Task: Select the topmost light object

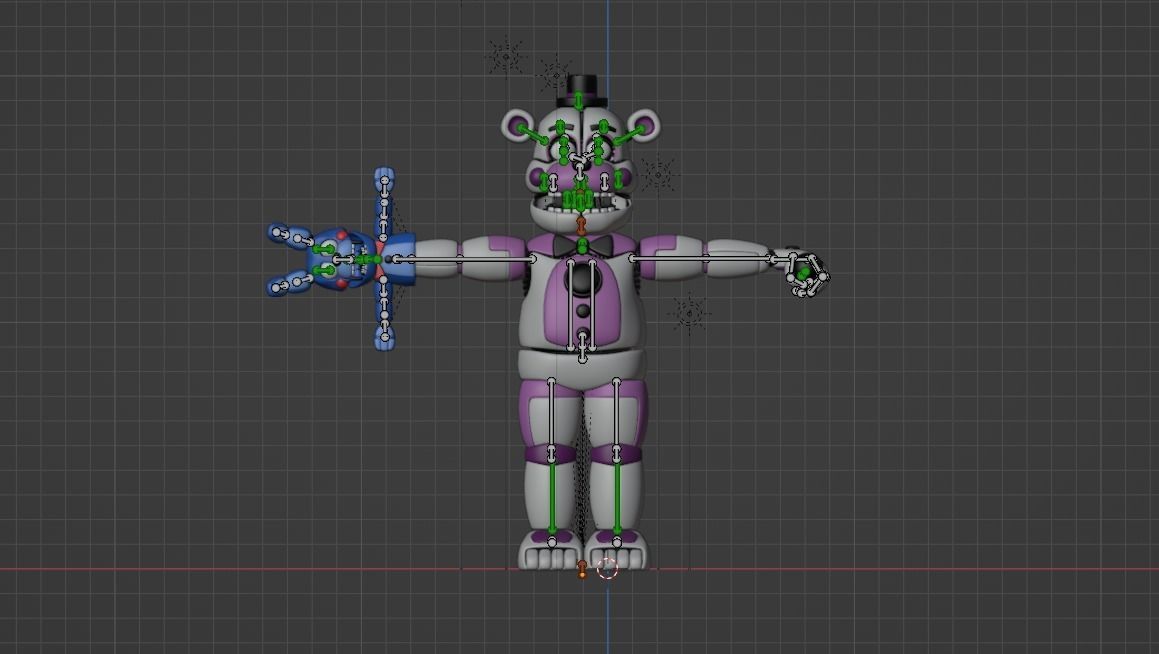Action: pos(506,56)
